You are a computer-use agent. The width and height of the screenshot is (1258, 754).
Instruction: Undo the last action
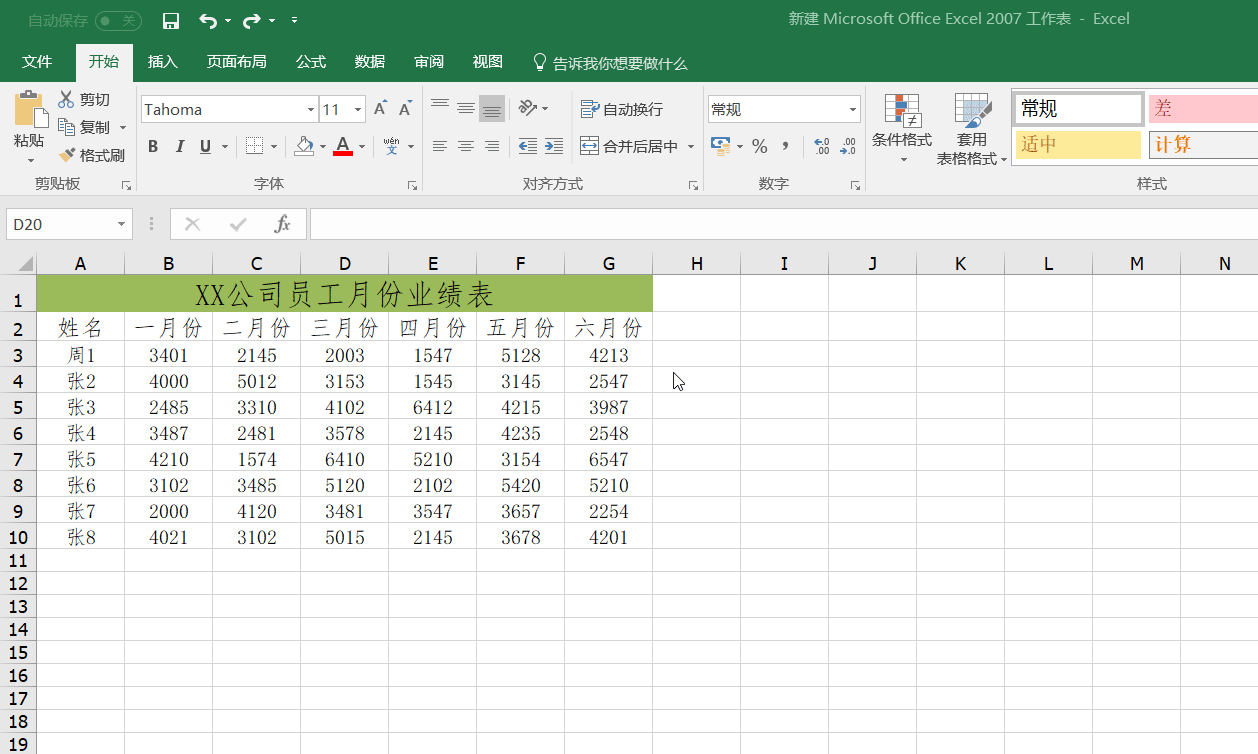tap(207, 20)
